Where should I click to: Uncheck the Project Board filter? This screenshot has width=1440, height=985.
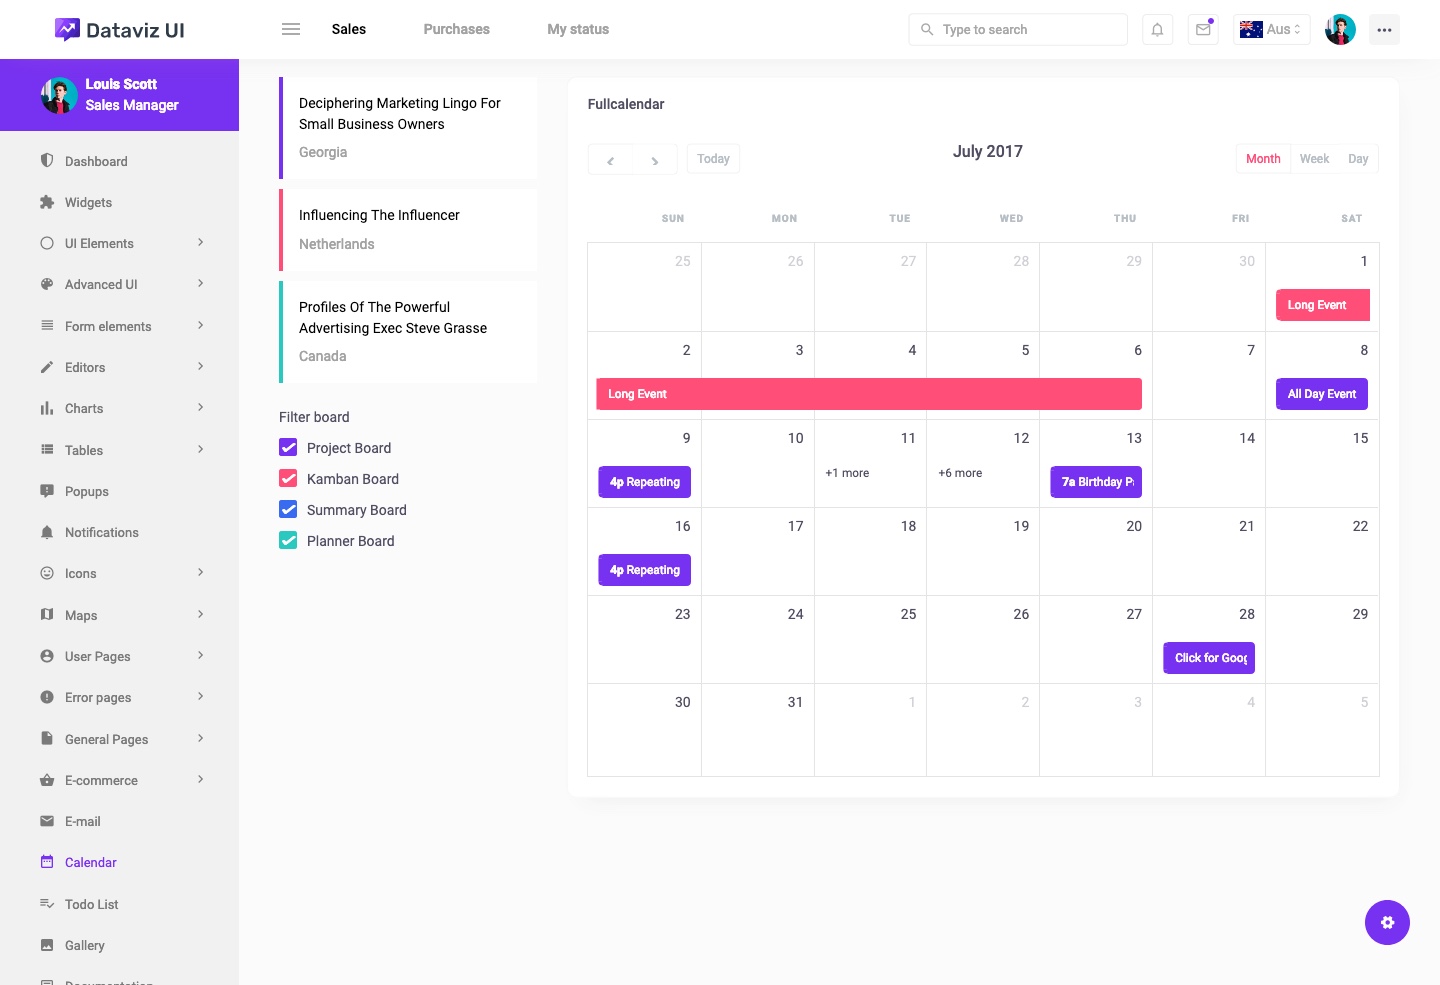pos(288,447)
